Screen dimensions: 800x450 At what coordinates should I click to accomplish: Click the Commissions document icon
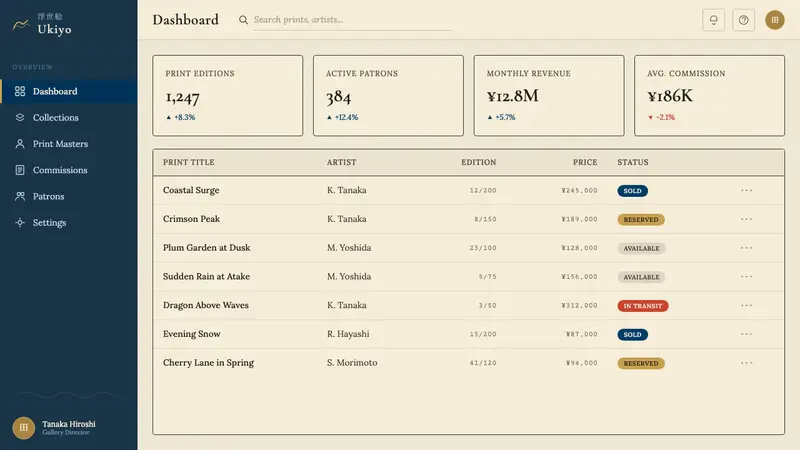[x=20, y=170]
